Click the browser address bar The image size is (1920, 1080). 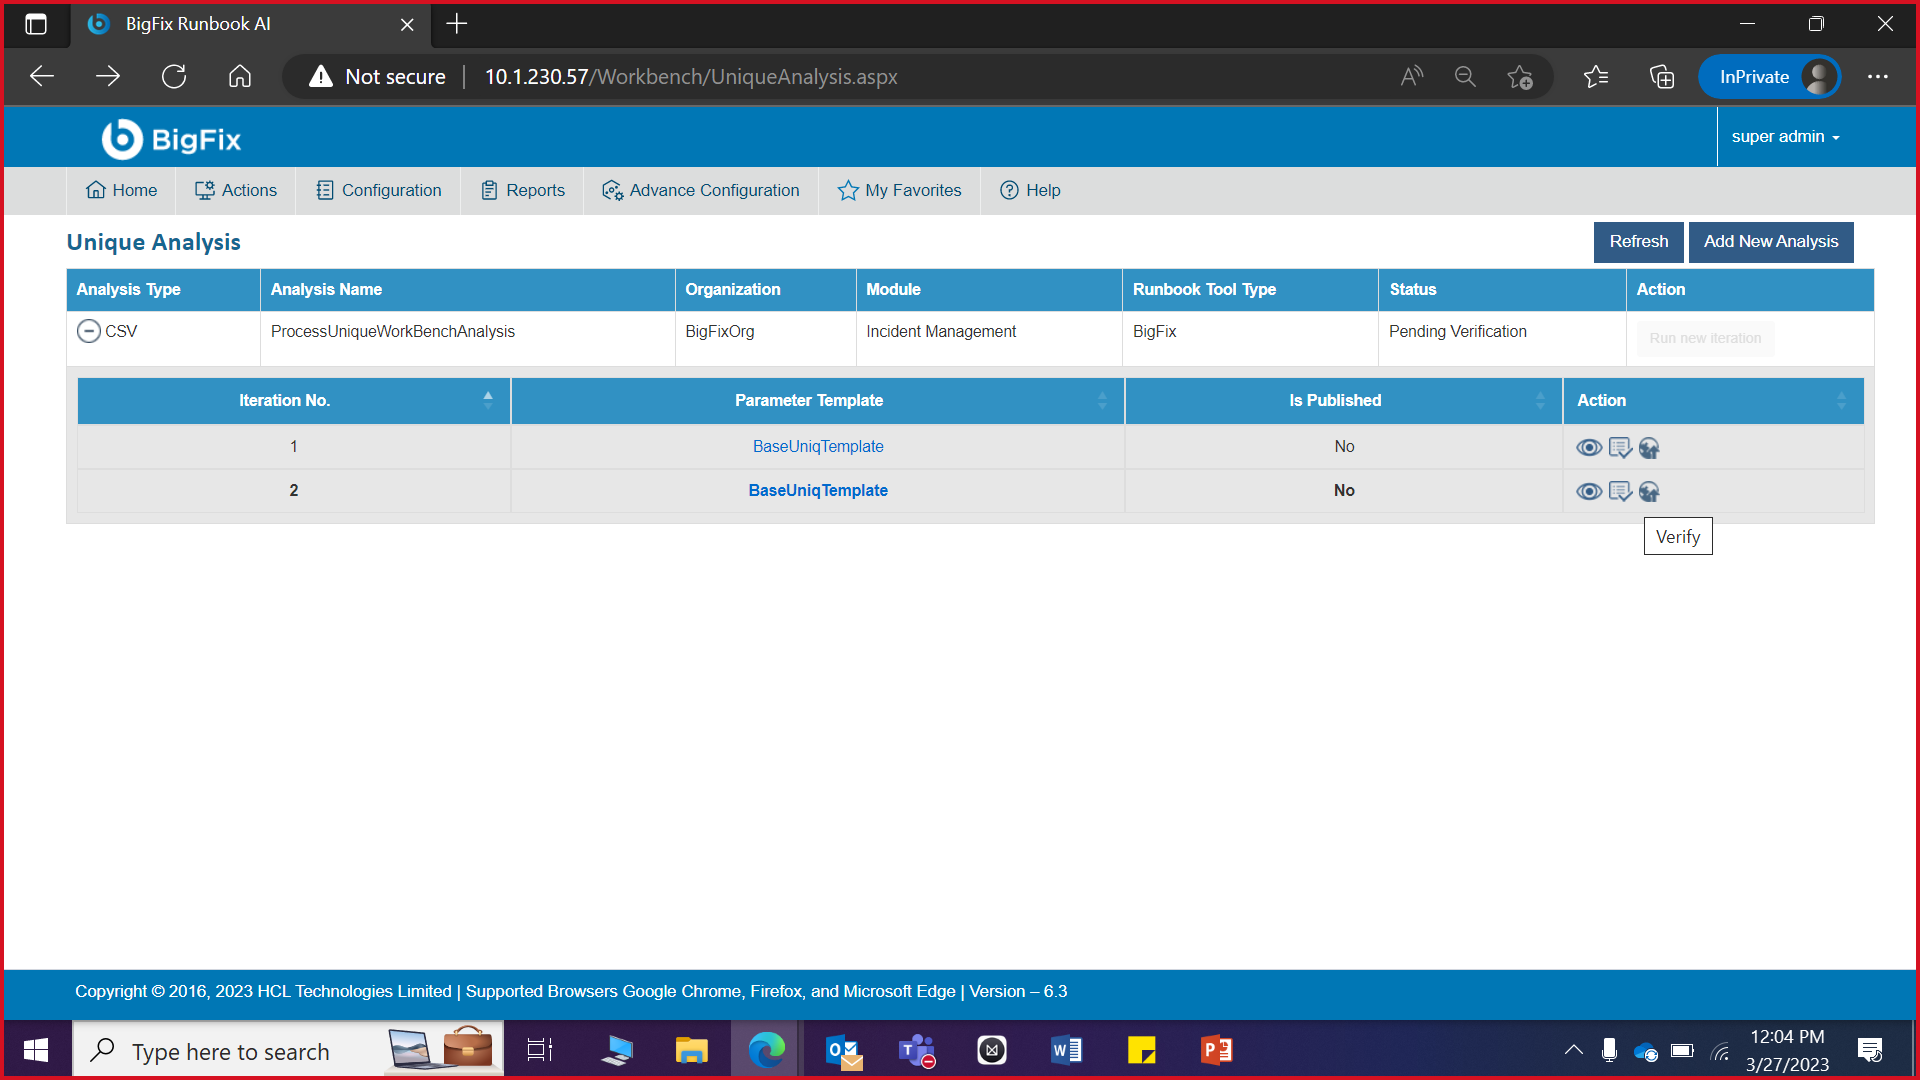690,77
